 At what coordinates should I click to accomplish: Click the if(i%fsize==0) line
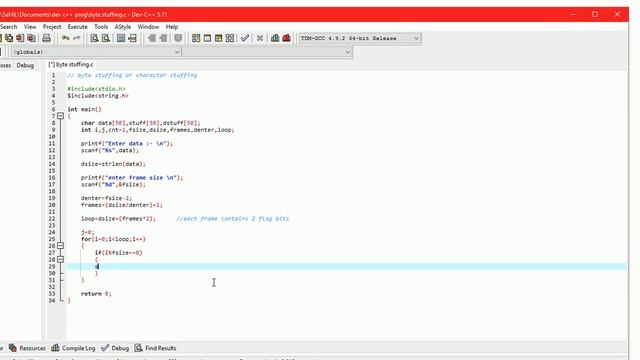click(x=118, y=253)
